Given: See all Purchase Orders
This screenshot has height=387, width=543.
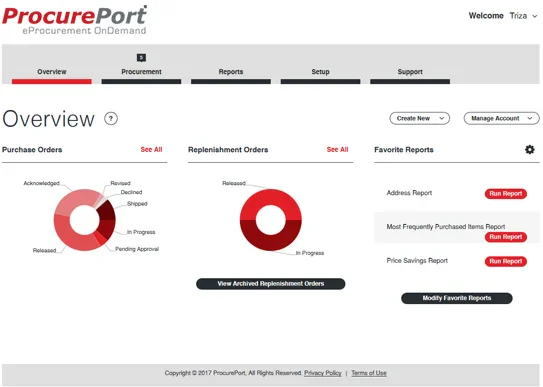Looking at the screenshot, I should point(151,150).
